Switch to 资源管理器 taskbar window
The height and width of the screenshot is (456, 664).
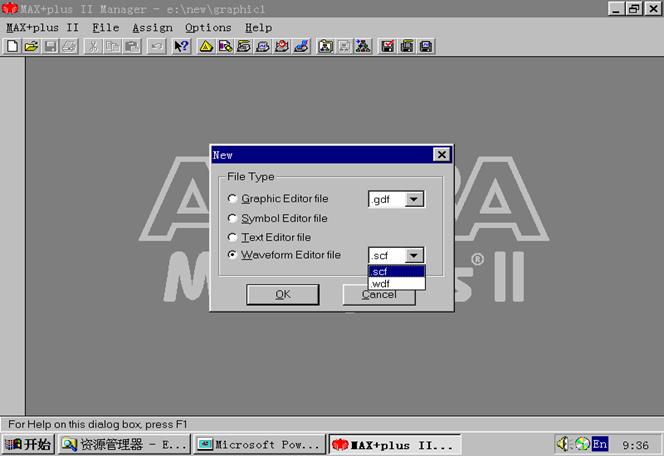click(x=124, y=444)
